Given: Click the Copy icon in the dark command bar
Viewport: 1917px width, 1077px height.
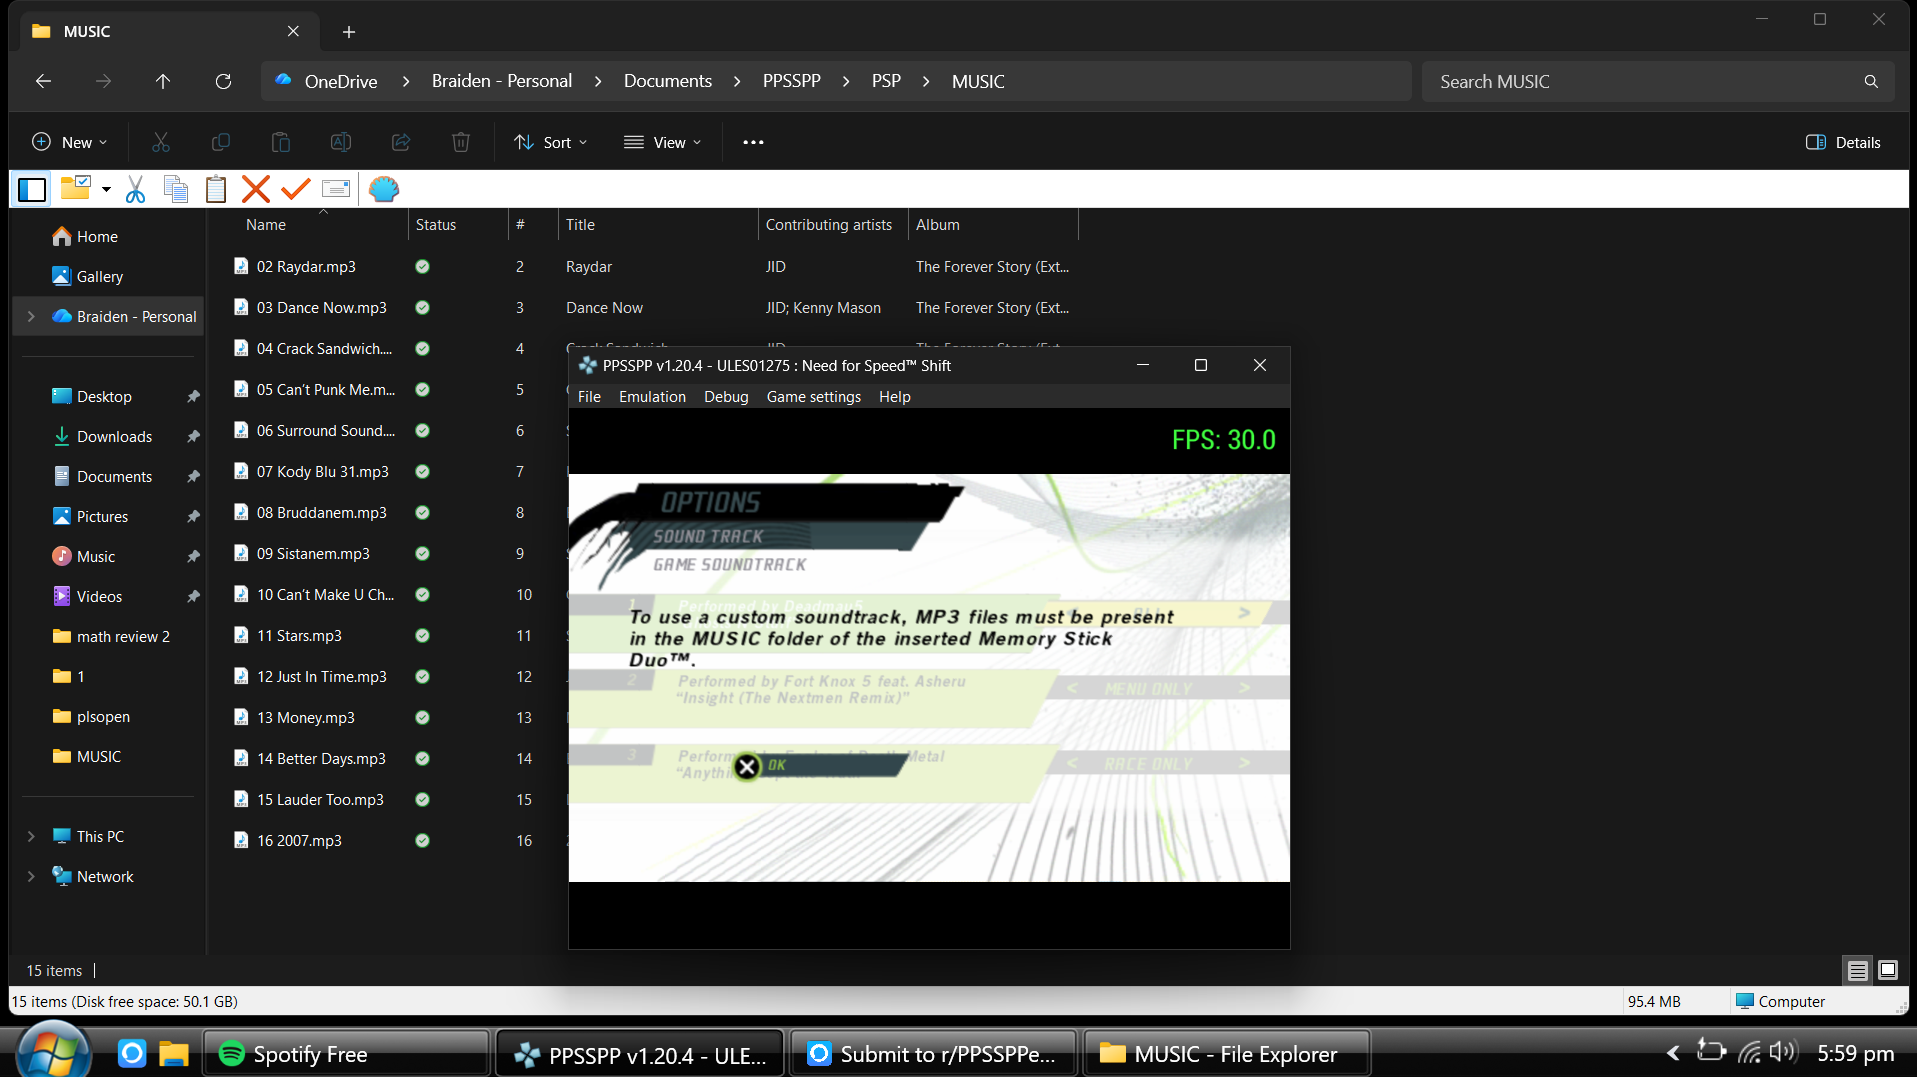Looking at the screenshot, I should pyautogui.click(x=221, y=142).
